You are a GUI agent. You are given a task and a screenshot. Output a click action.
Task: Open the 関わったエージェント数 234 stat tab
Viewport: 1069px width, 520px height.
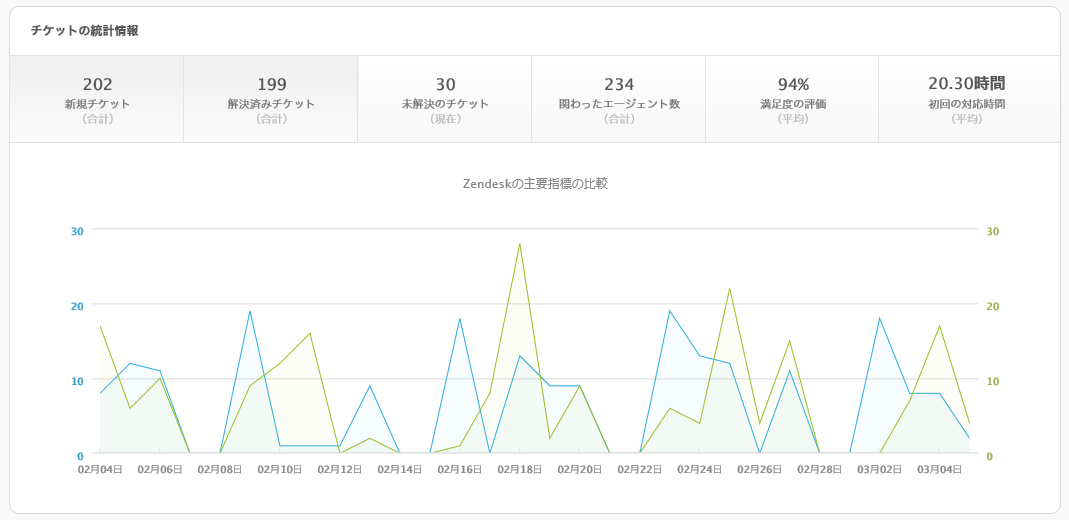[x=618, y=99]
